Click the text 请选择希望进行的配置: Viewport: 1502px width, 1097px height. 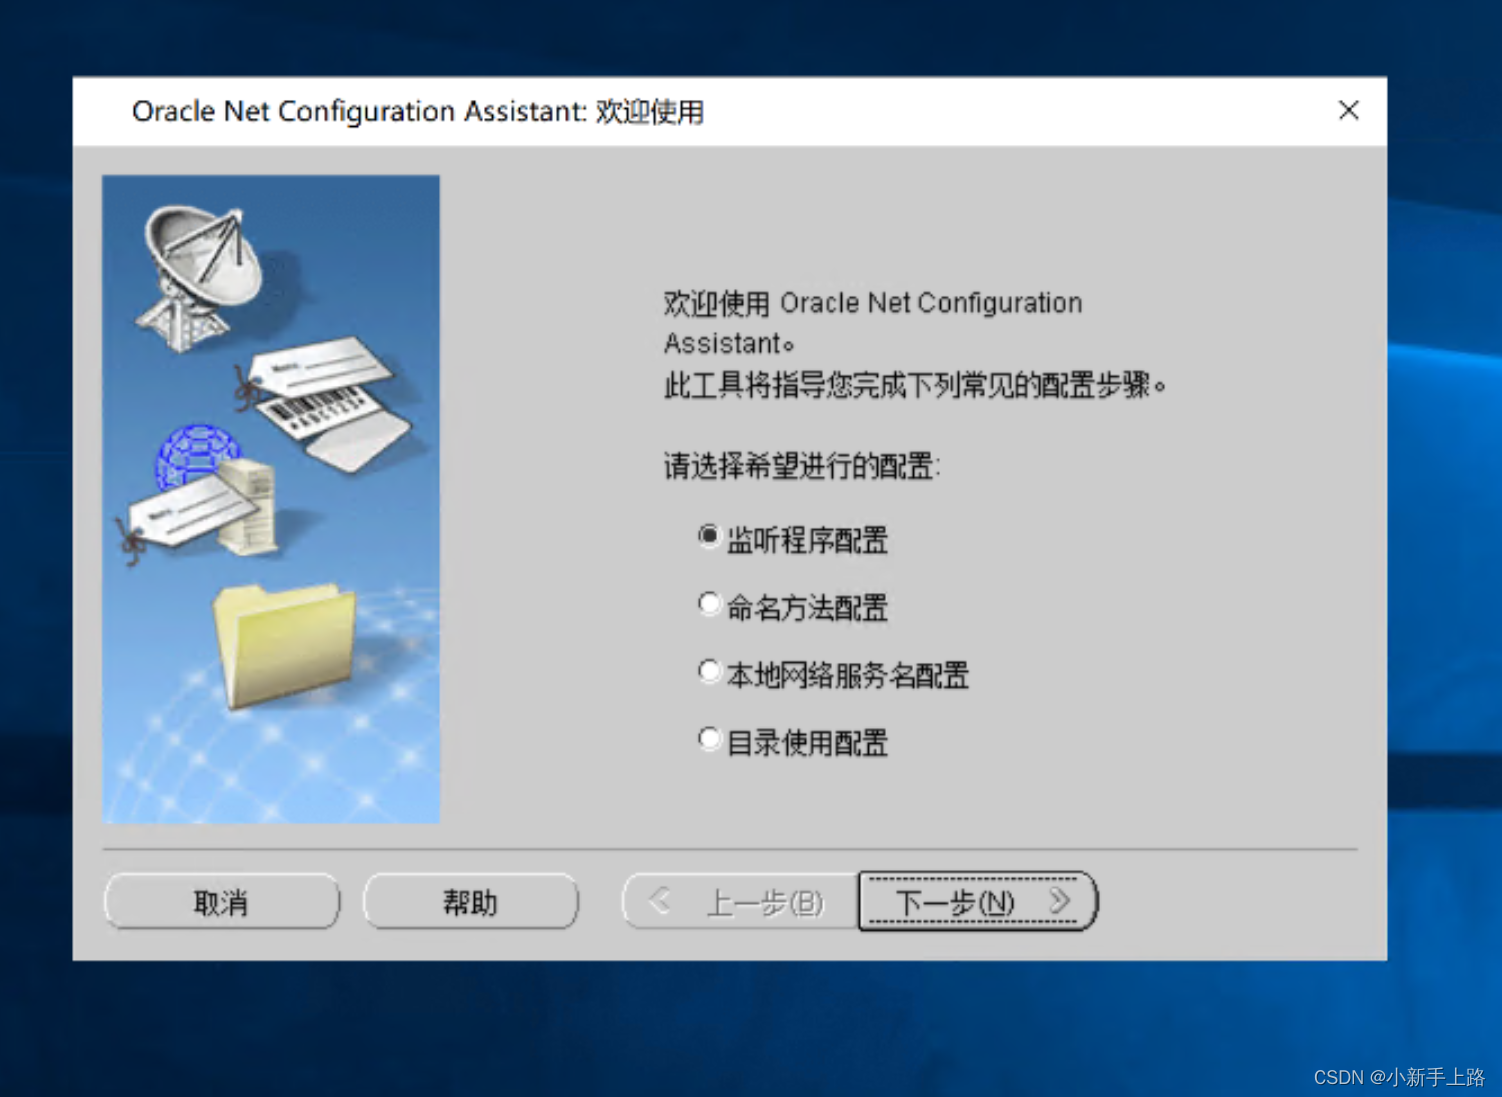tap(802, 466)
